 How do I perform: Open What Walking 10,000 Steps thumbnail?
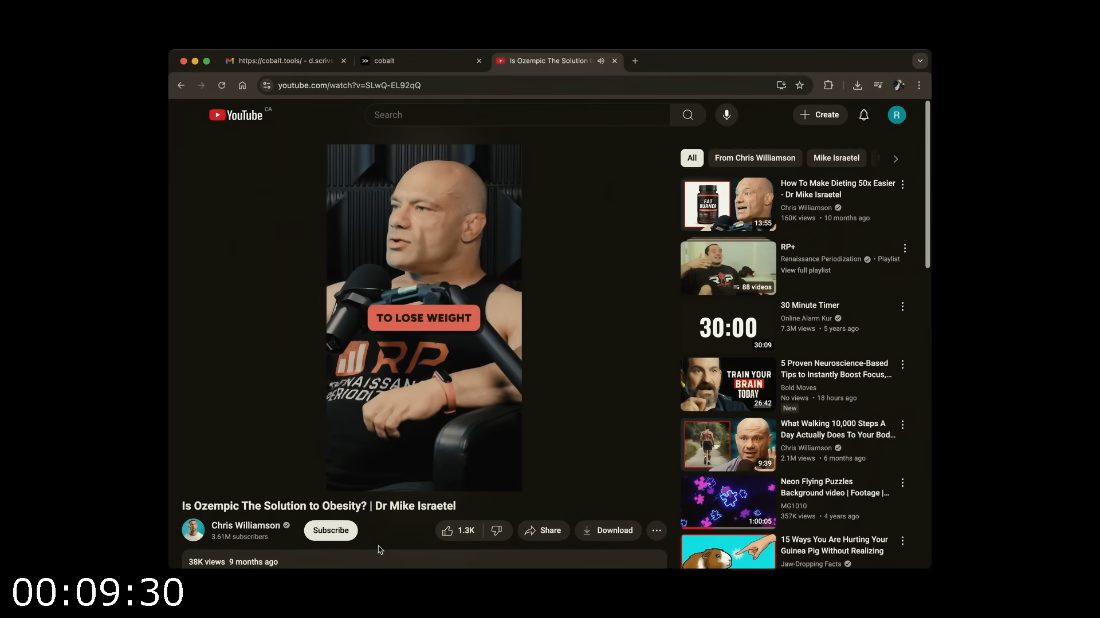(x=728, y=445)
